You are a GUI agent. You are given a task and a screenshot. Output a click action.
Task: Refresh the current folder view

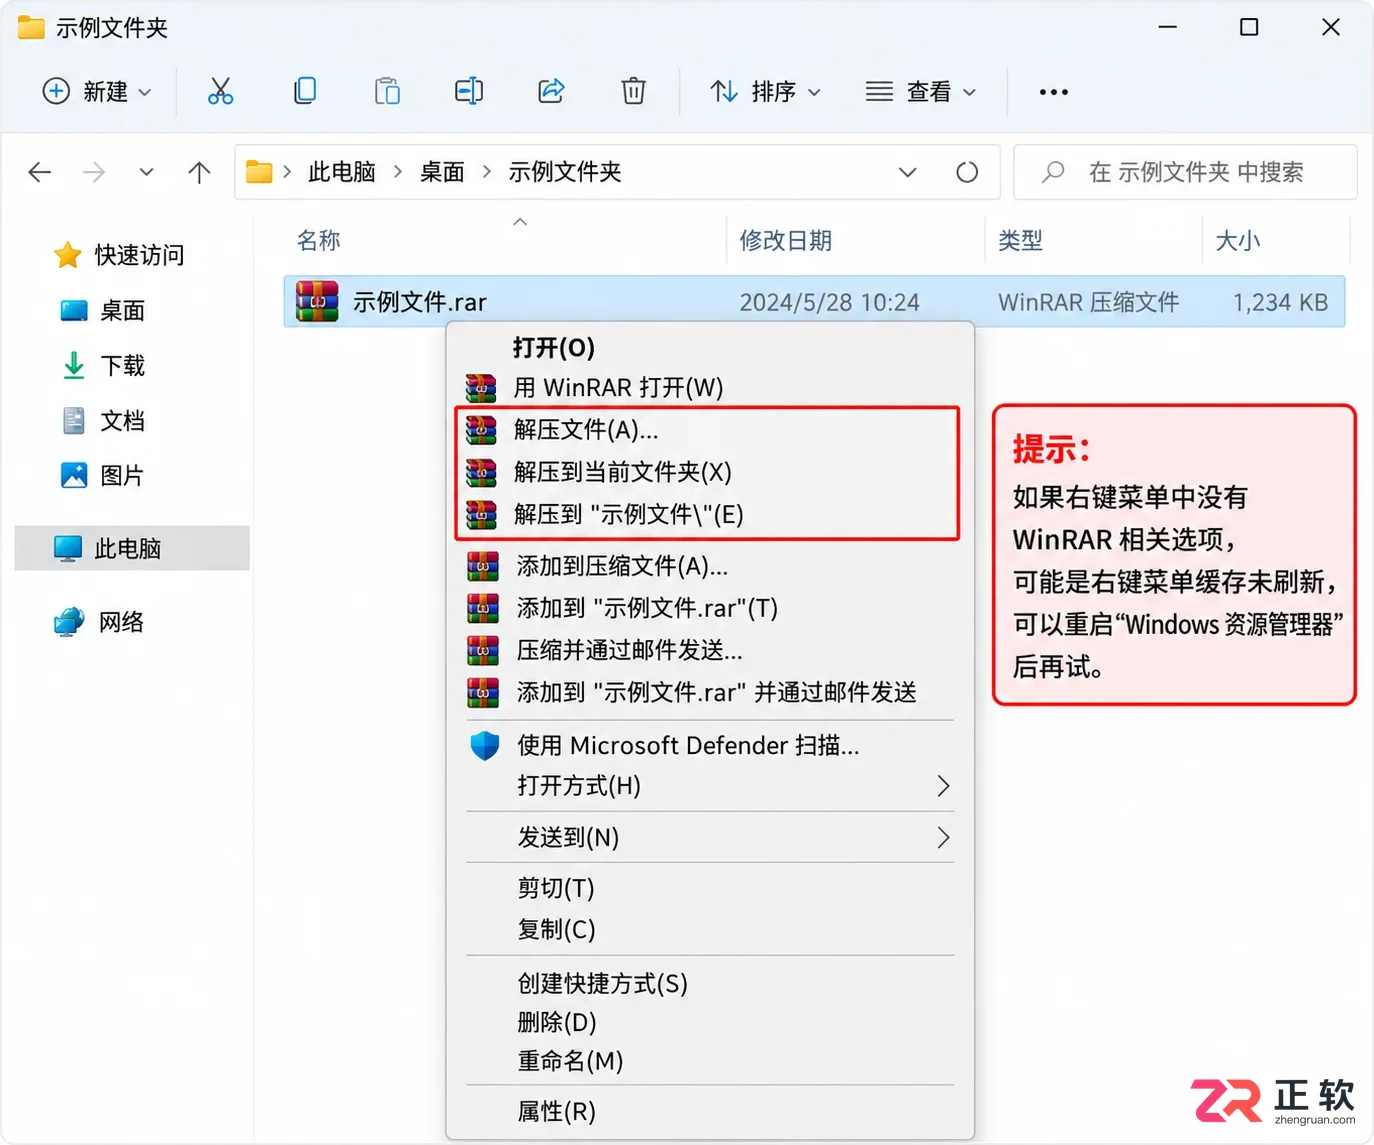(967, 172)
